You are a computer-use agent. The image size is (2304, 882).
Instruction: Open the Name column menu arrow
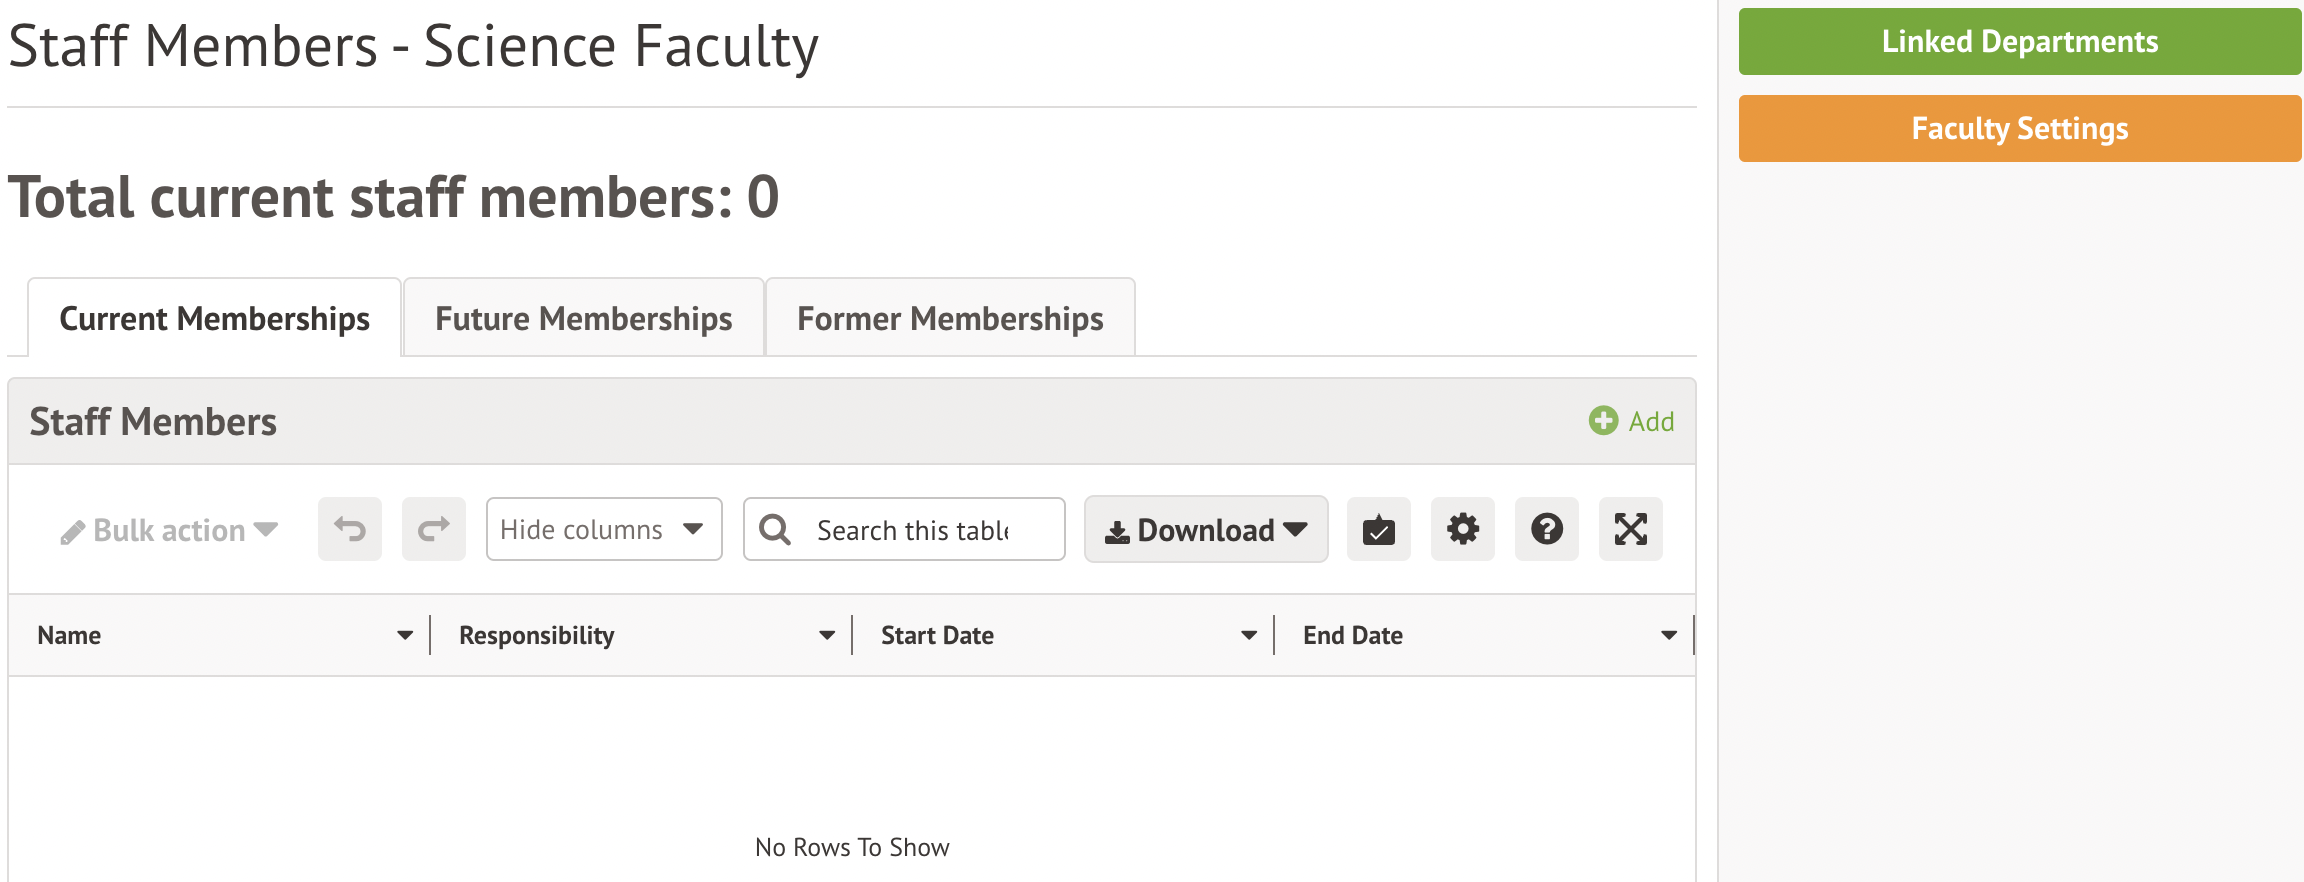(x=405, y=635)
